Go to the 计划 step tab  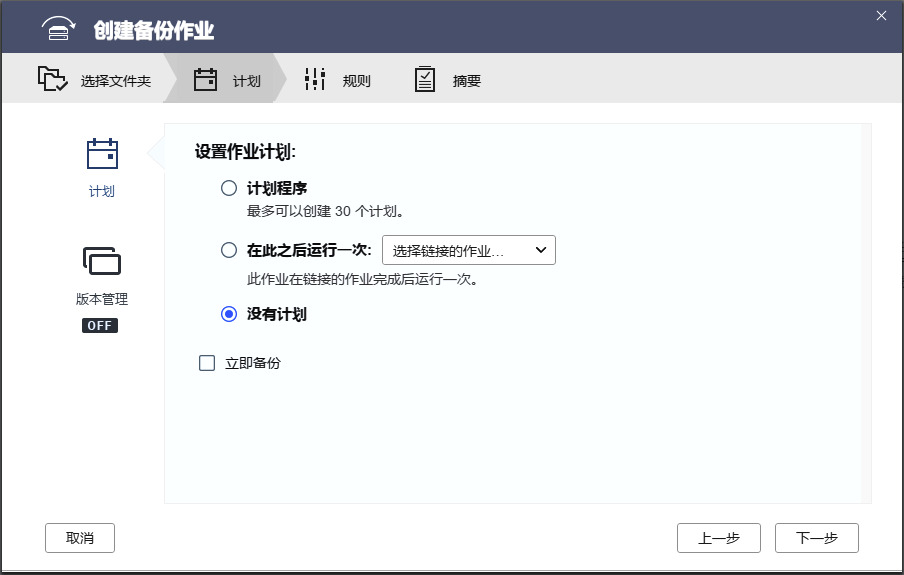click(227, 79)
